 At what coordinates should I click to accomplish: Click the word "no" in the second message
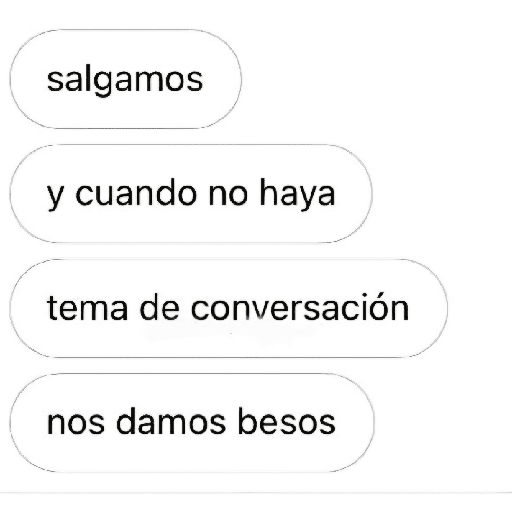228,197
